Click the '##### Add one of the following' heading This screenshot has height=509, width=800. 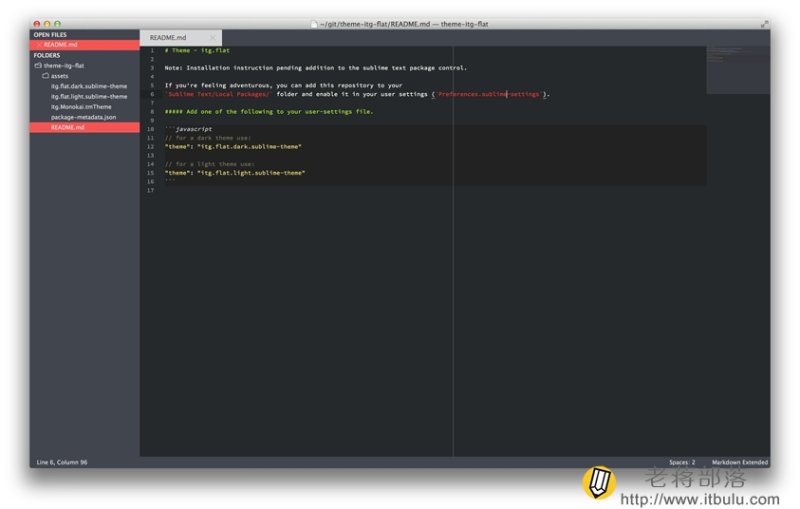coord(269,112)
